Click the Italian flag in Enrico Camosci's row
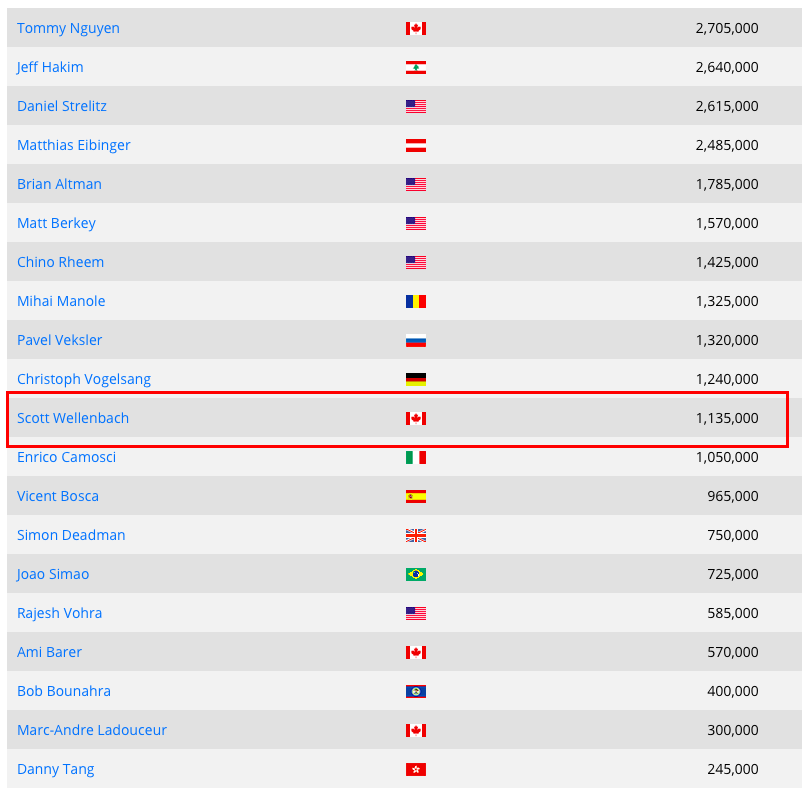The height and width of the screenshot is (803, 802). 416,458
